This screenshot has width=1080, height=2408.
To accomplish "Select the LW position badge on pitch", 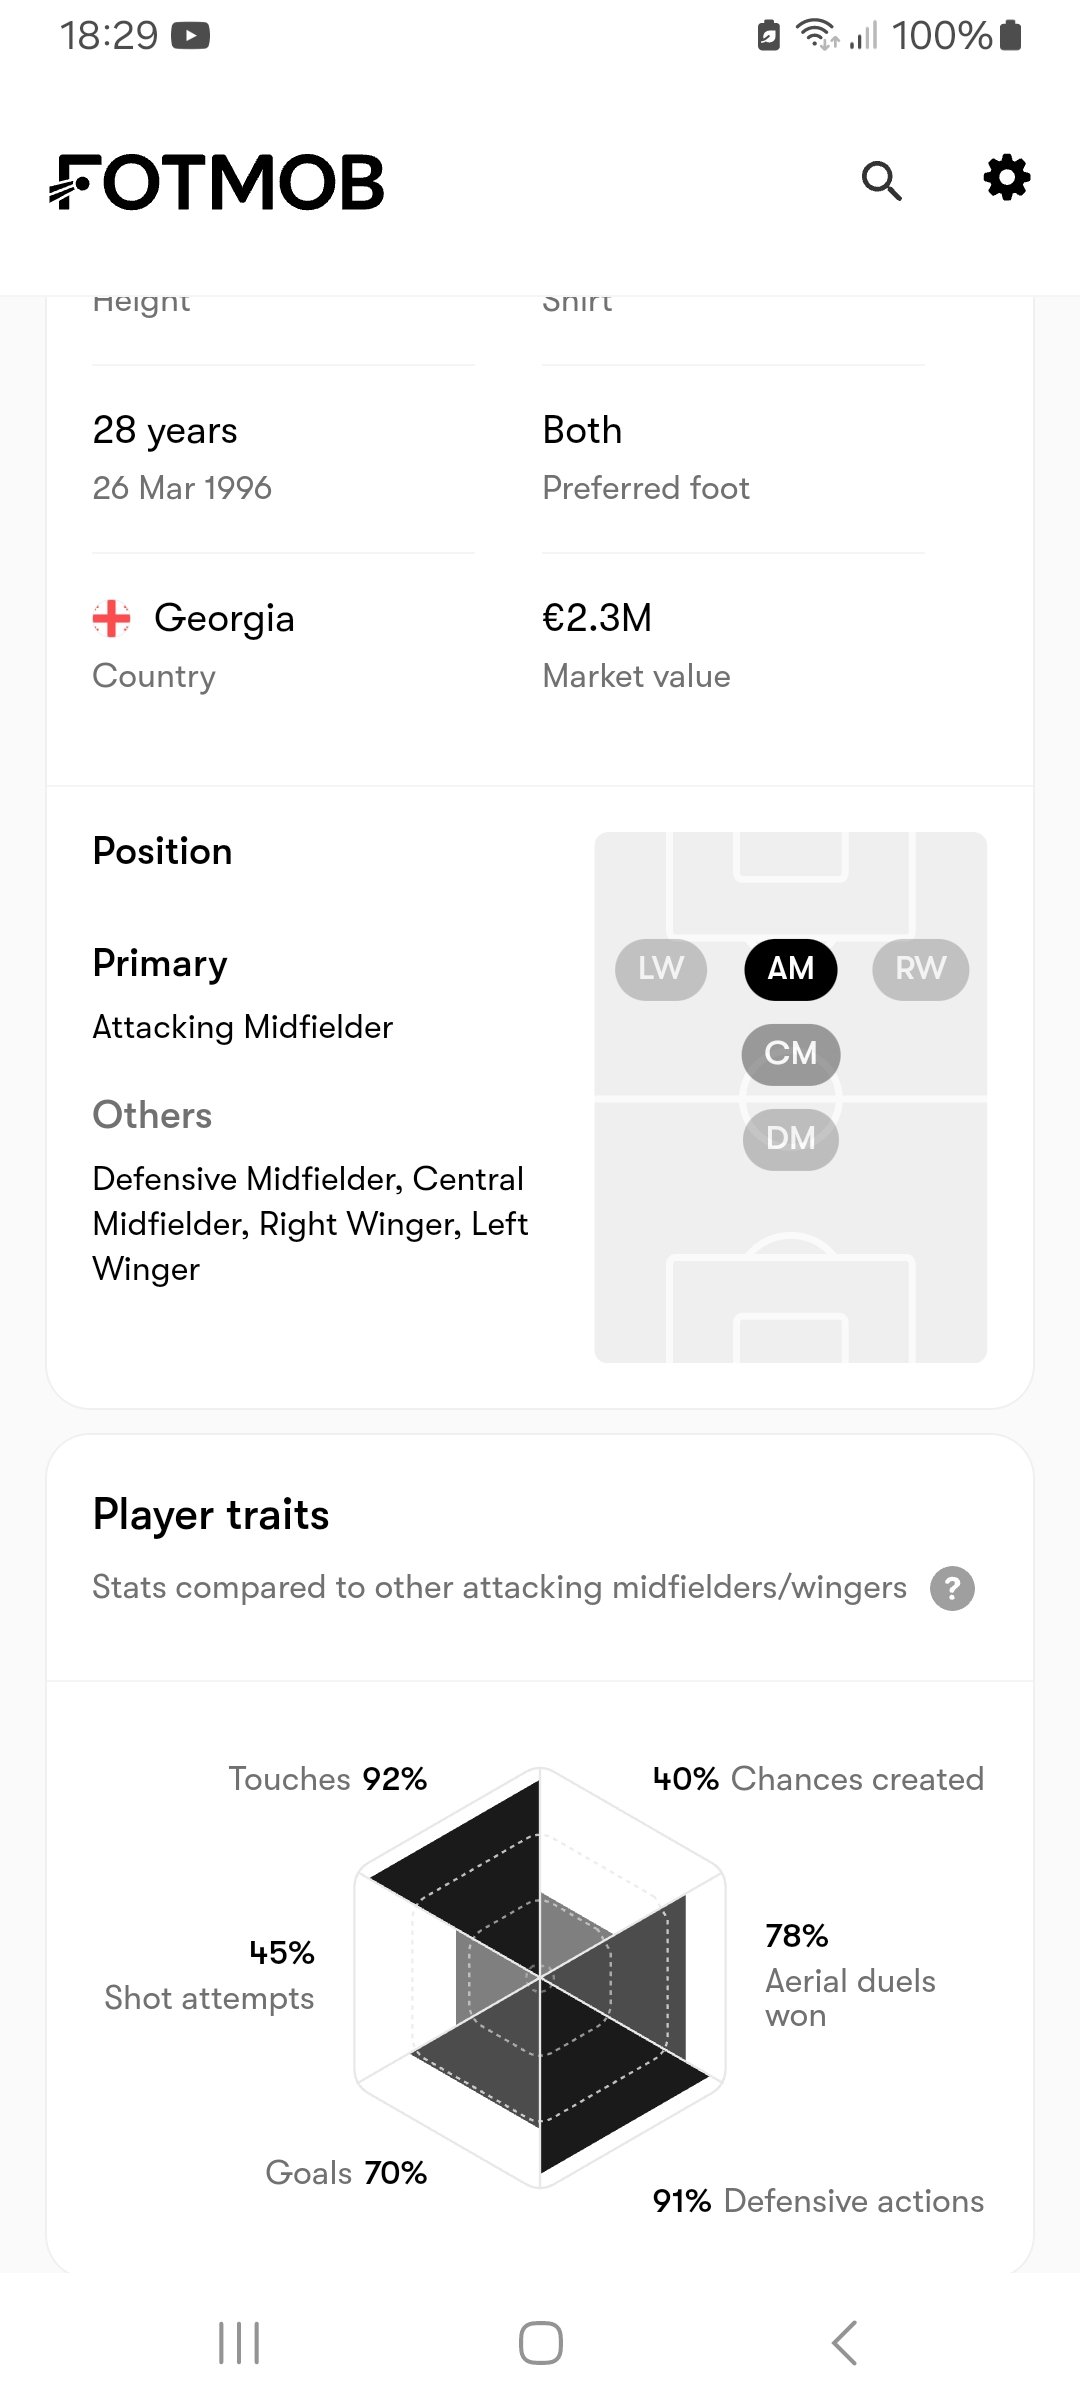I will tap(661, 969).
